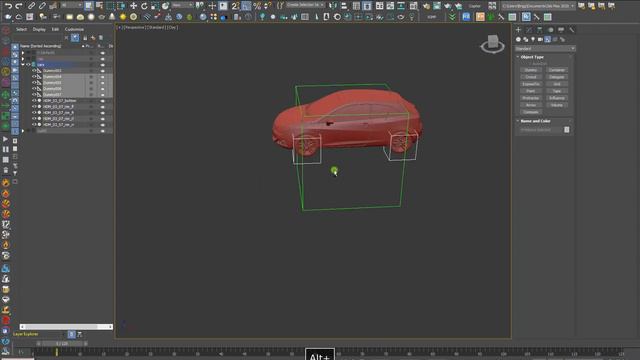Undo the last action in main toolbar
640x360 pixels.
tap(8, 6)
